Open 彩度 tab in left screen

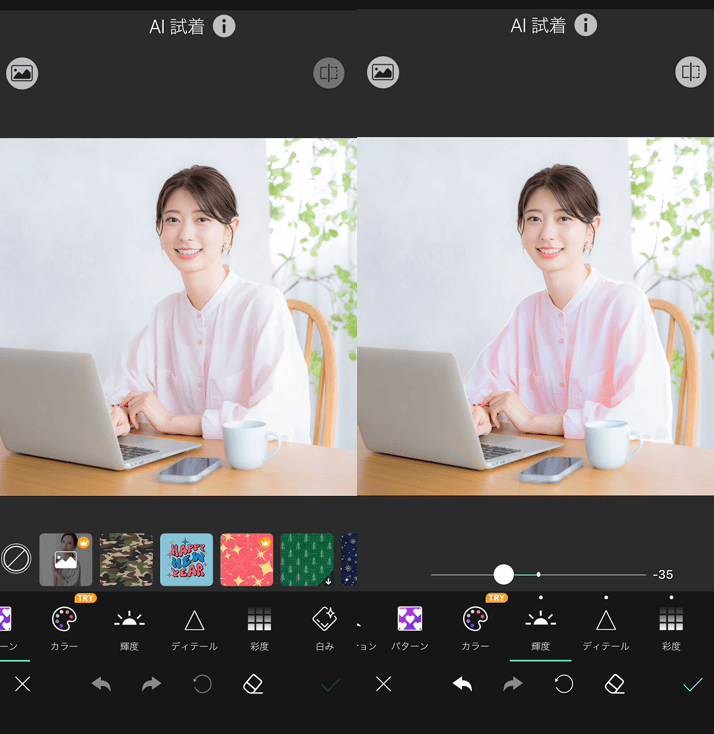tap(259, 628)
